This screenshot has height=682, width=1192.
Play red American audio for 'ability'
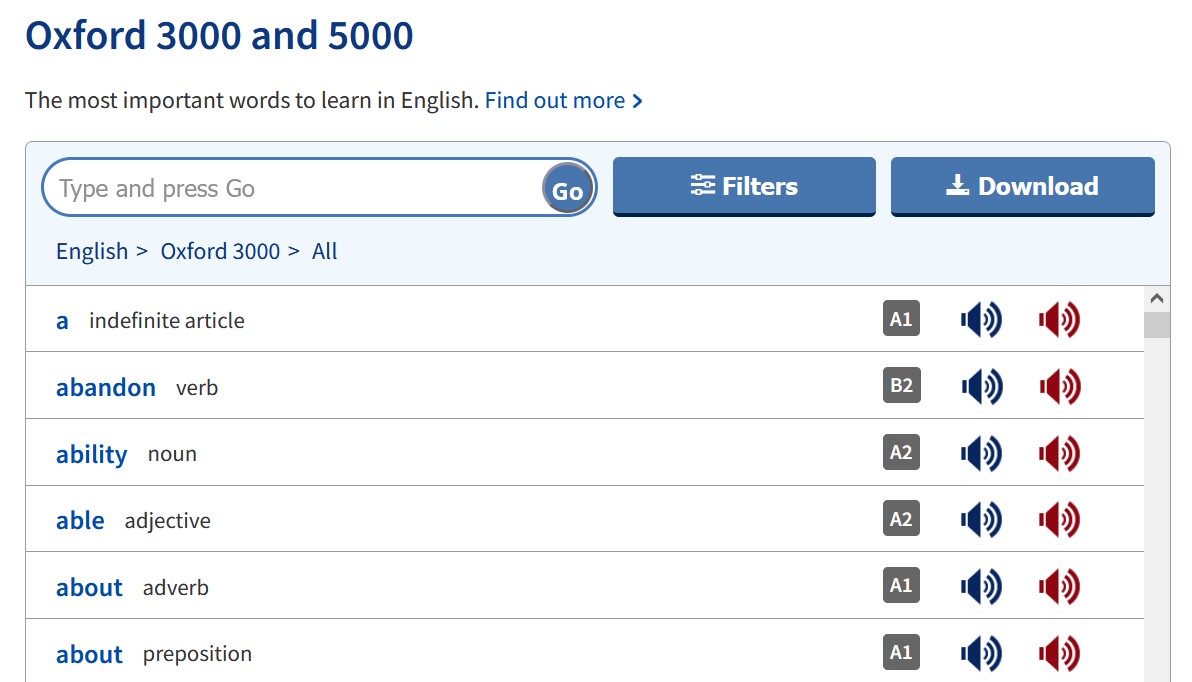click(x=1059, y=454)
